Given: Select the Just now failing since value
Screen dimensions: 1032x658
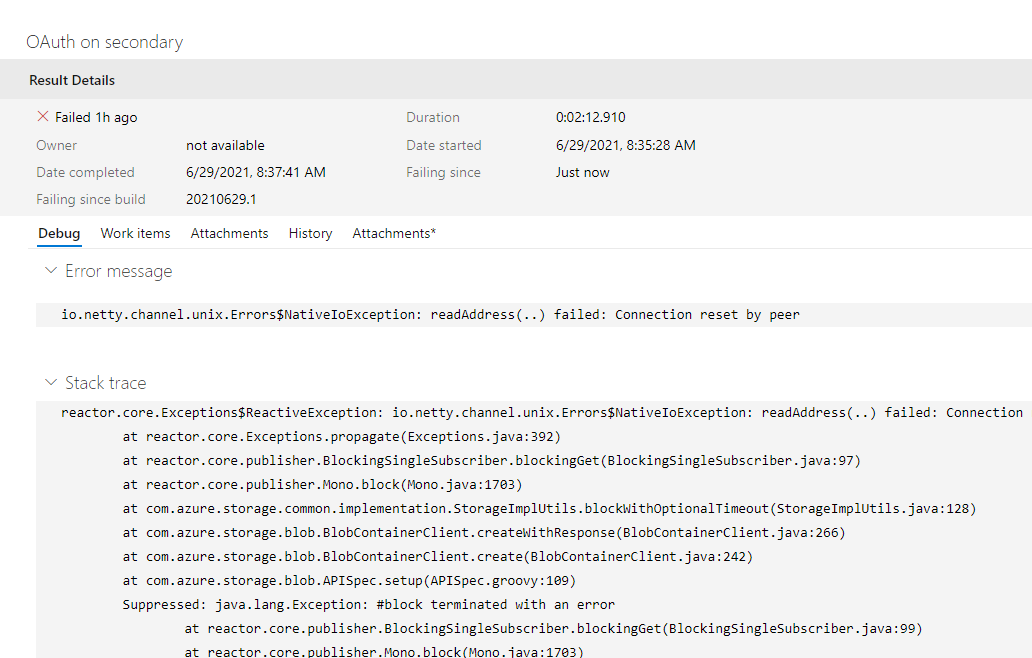Looking at the screenshot, I should pyautogui.click(x=582, y=172).
